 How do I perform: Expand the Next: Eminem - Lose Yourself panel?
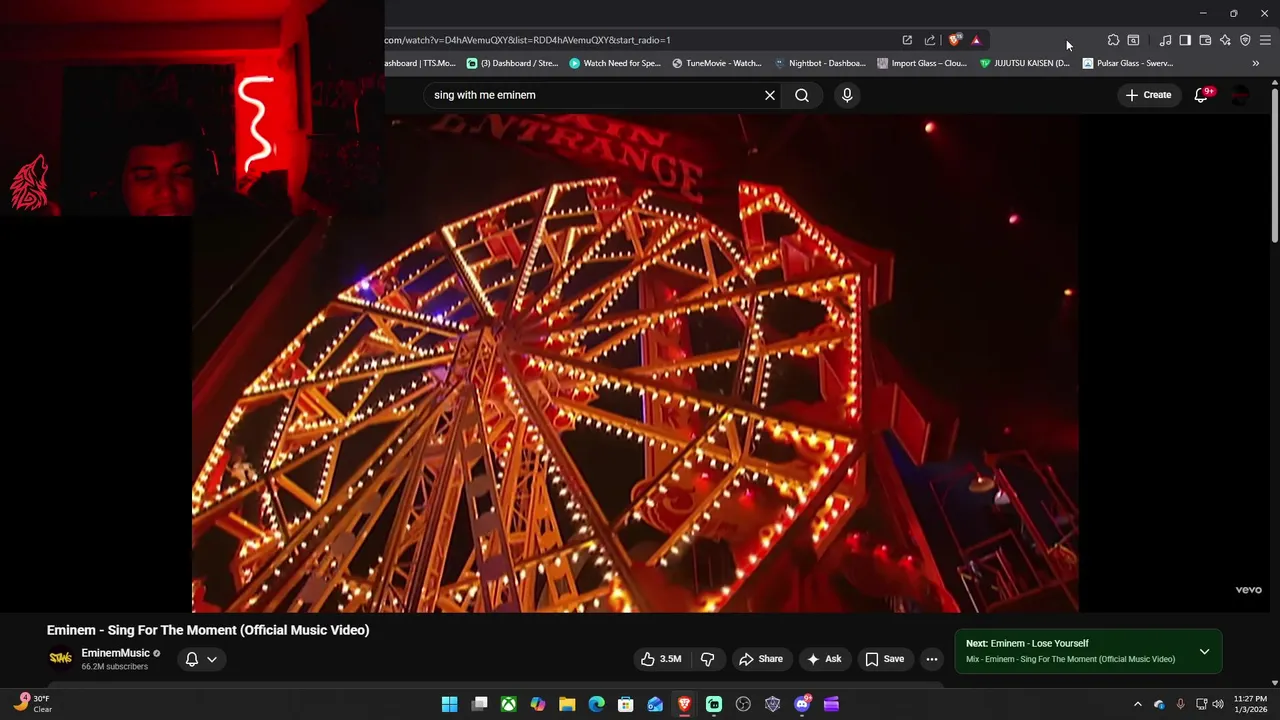(x=1204, y=651)
